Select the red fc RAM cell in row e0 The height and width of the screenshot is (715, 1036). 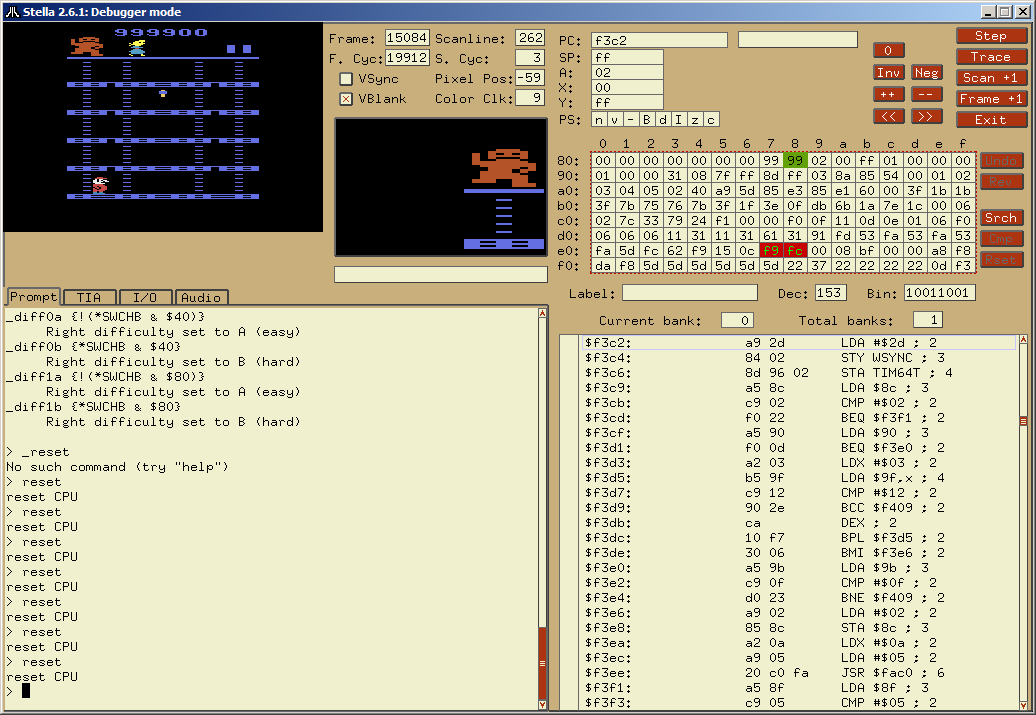pyautogui.click(x=795, y=251)
